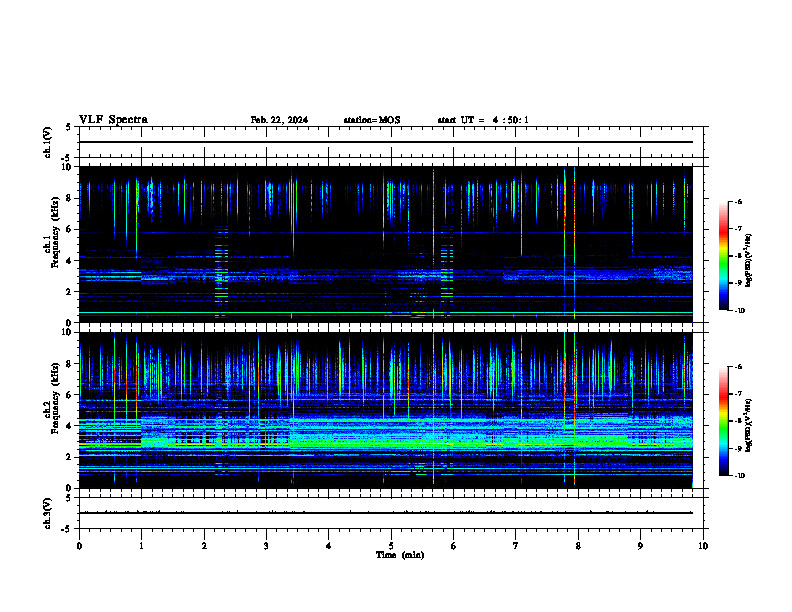This screenshot has width=792, height=612.
Task: Click the ch.3 voltage waveform trace
Action: point(385,513)
